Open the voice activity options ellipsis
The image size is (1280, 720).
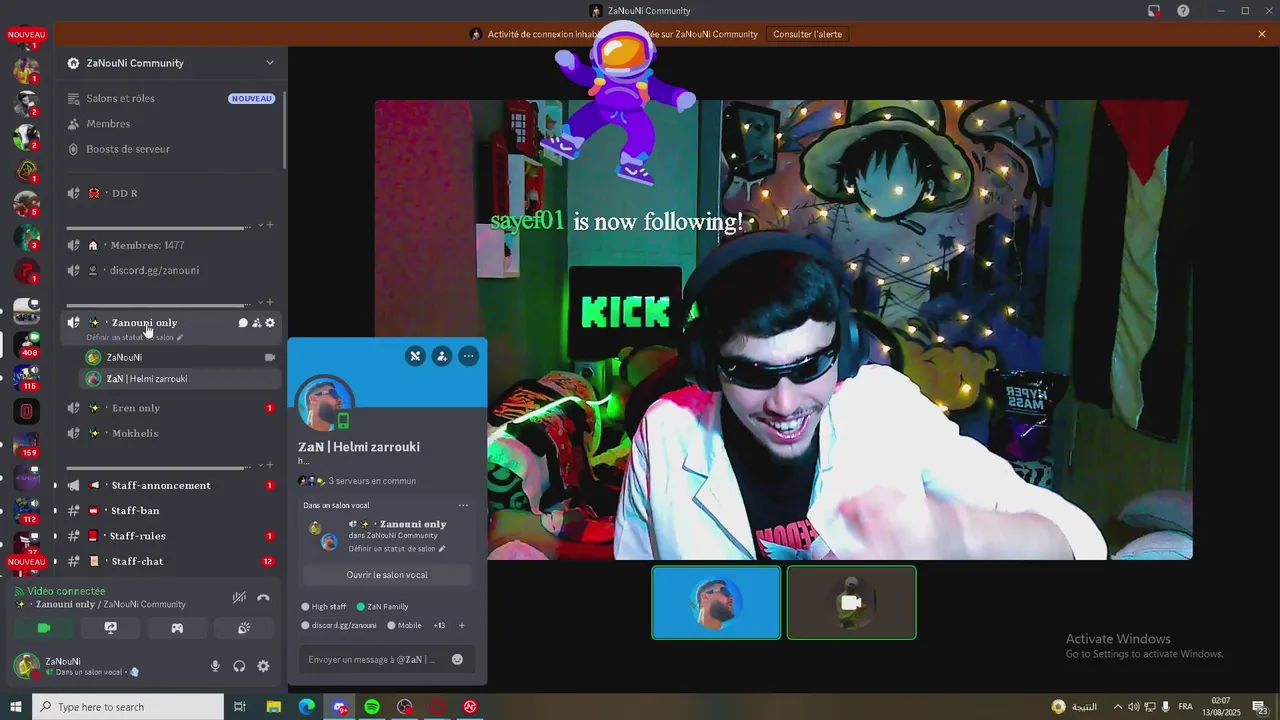pyautogui.click(x=463, y=506)
